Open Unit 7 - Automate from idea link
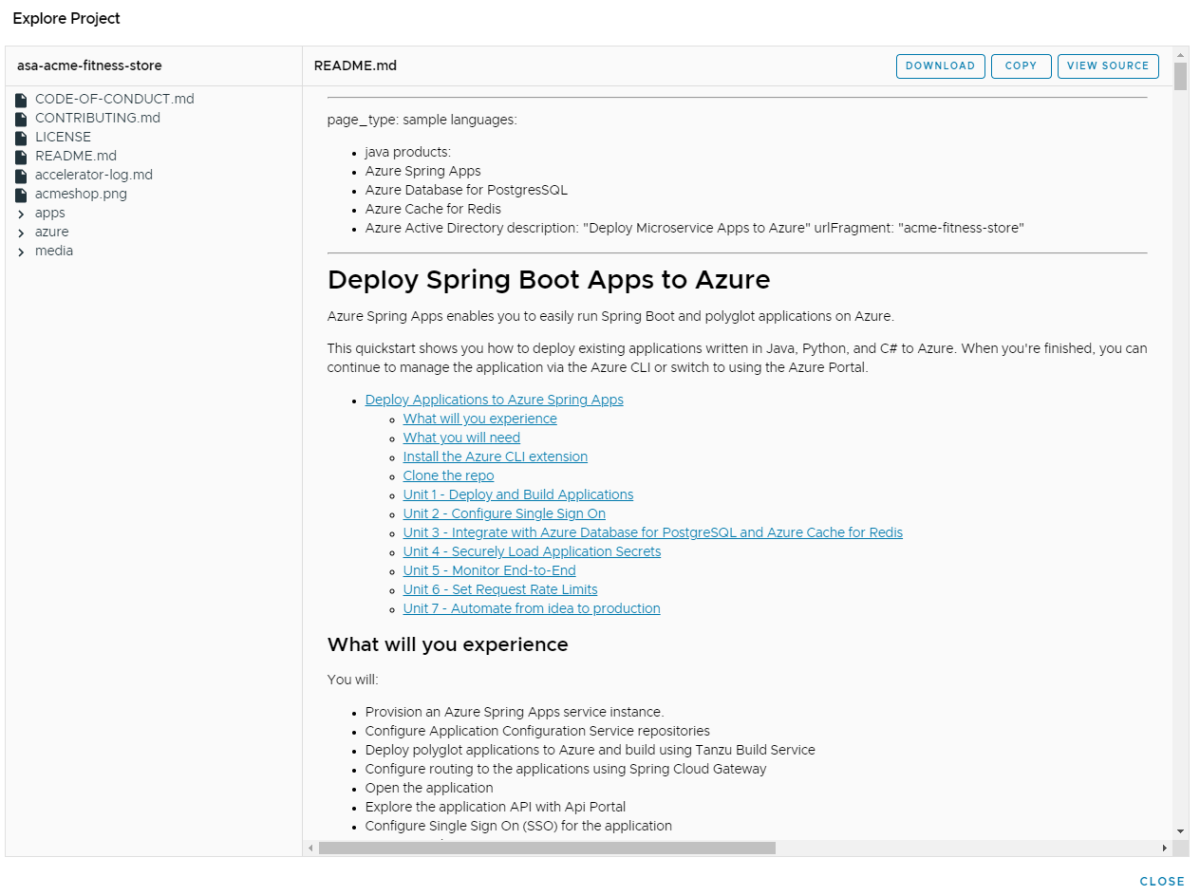This screenshot has width=1200, height=895. (x=532, y=609)
